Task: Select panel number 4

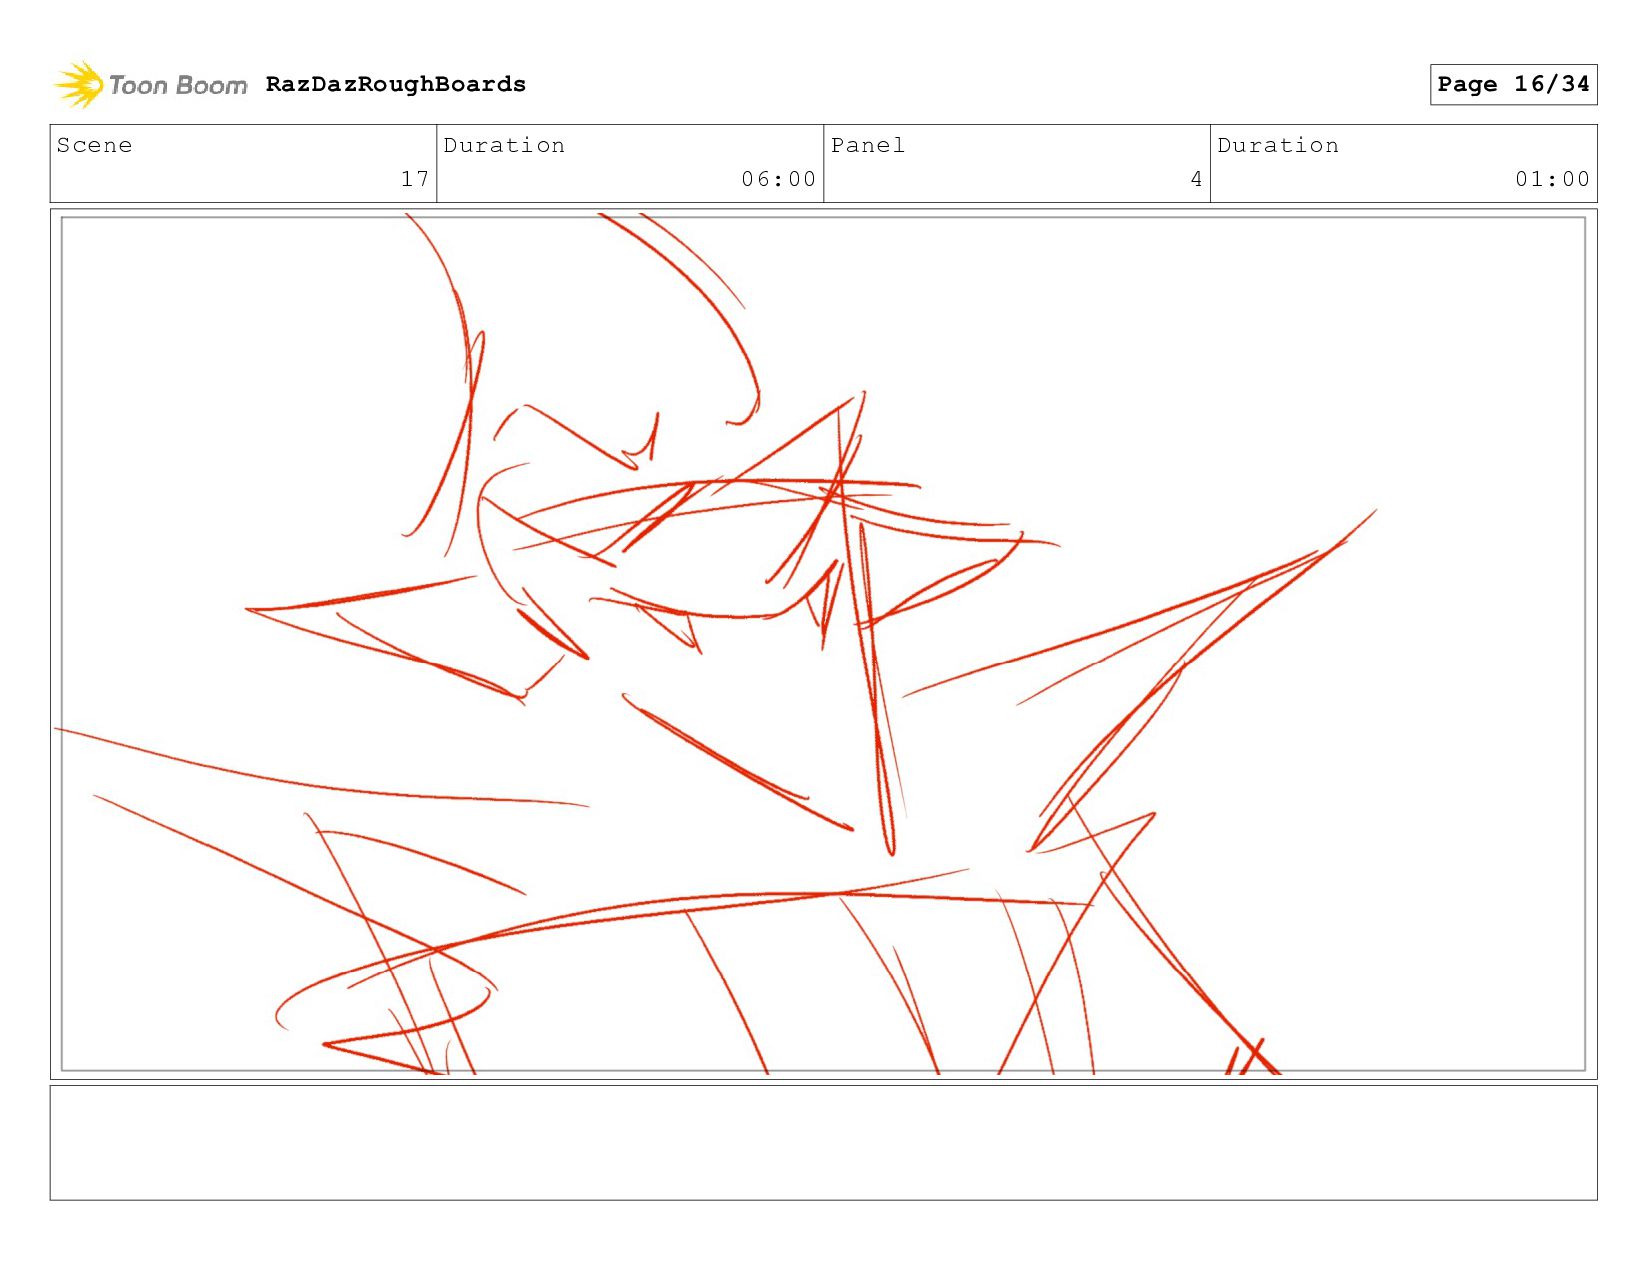Action: pyautogui.click(x=1196, y=179)
